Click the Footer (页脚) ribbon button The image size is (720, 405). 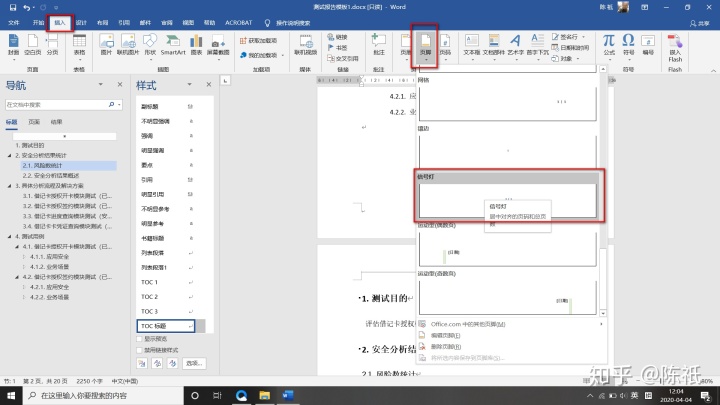(425, 45)
